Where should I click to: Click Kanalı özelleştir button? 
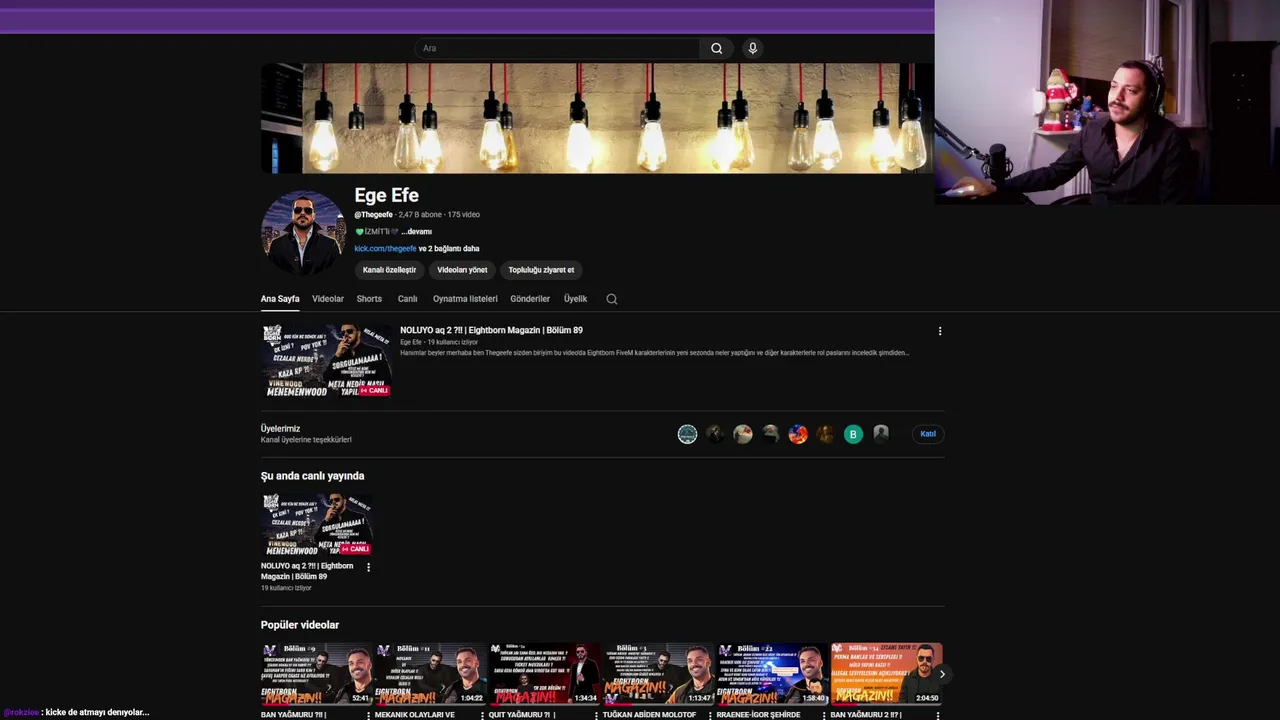pos(389,270)
